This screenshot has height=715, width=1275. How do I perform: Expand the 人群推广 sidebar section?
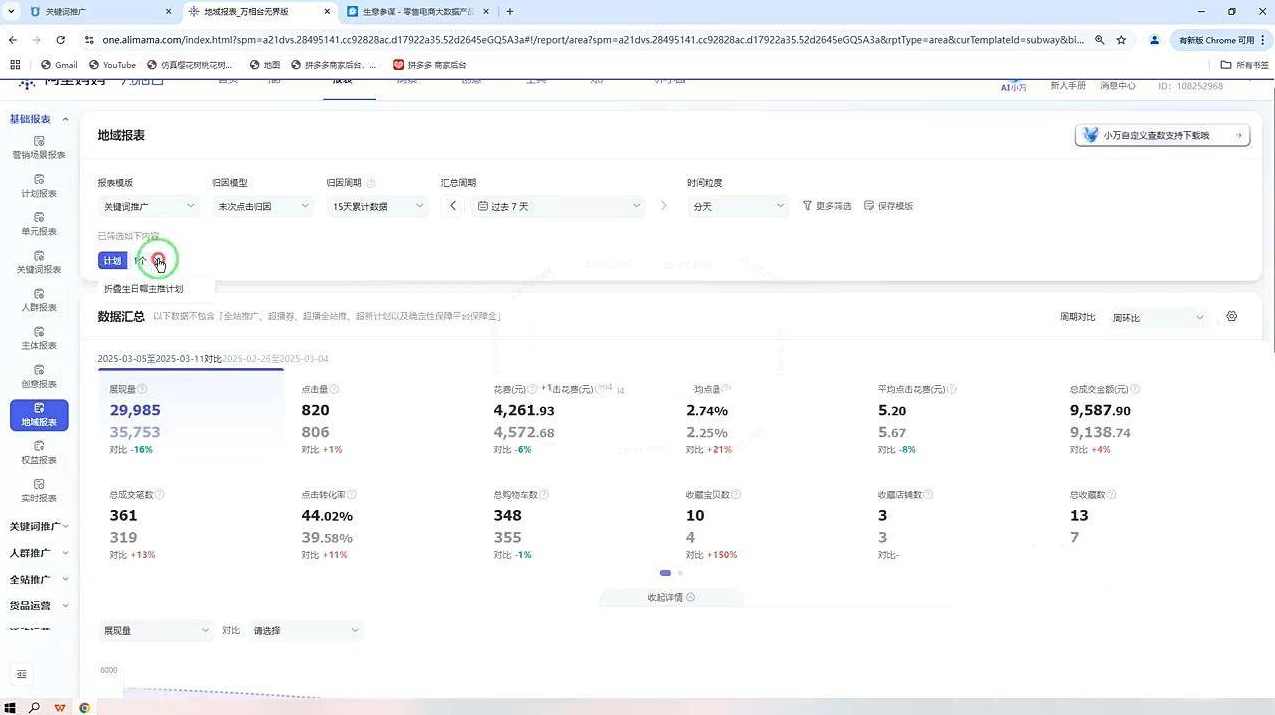tap(39, 553)
